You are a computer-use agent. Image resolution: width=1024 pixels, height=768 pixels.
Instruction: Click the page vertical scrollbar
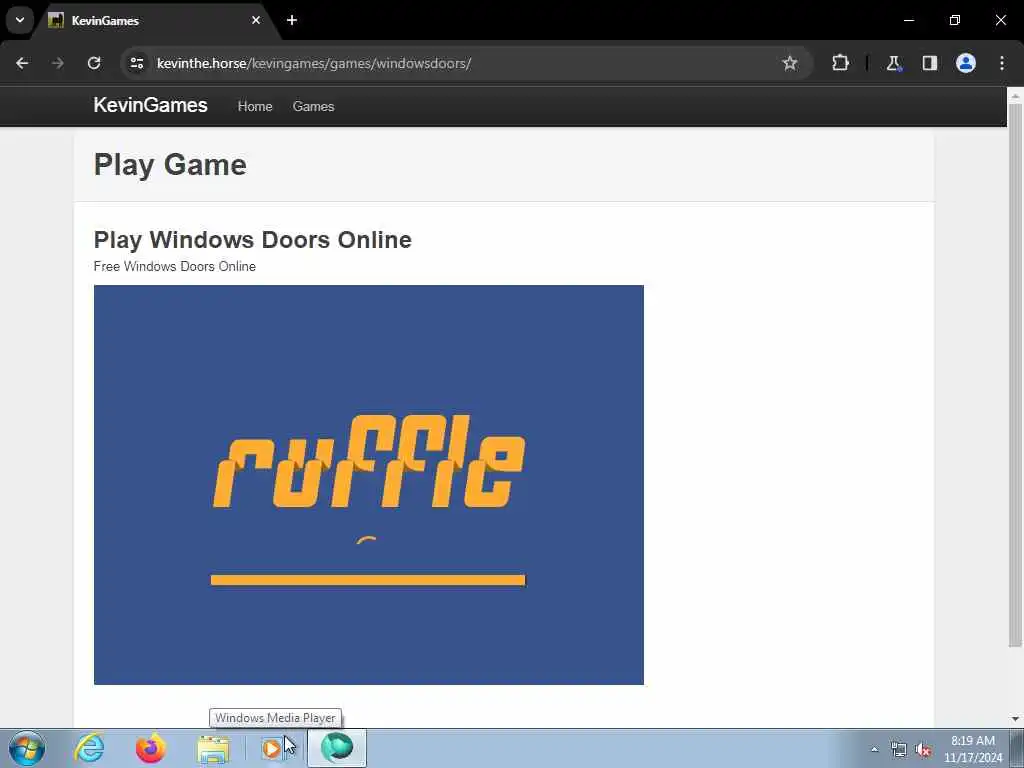click(x=1015, y=376)
